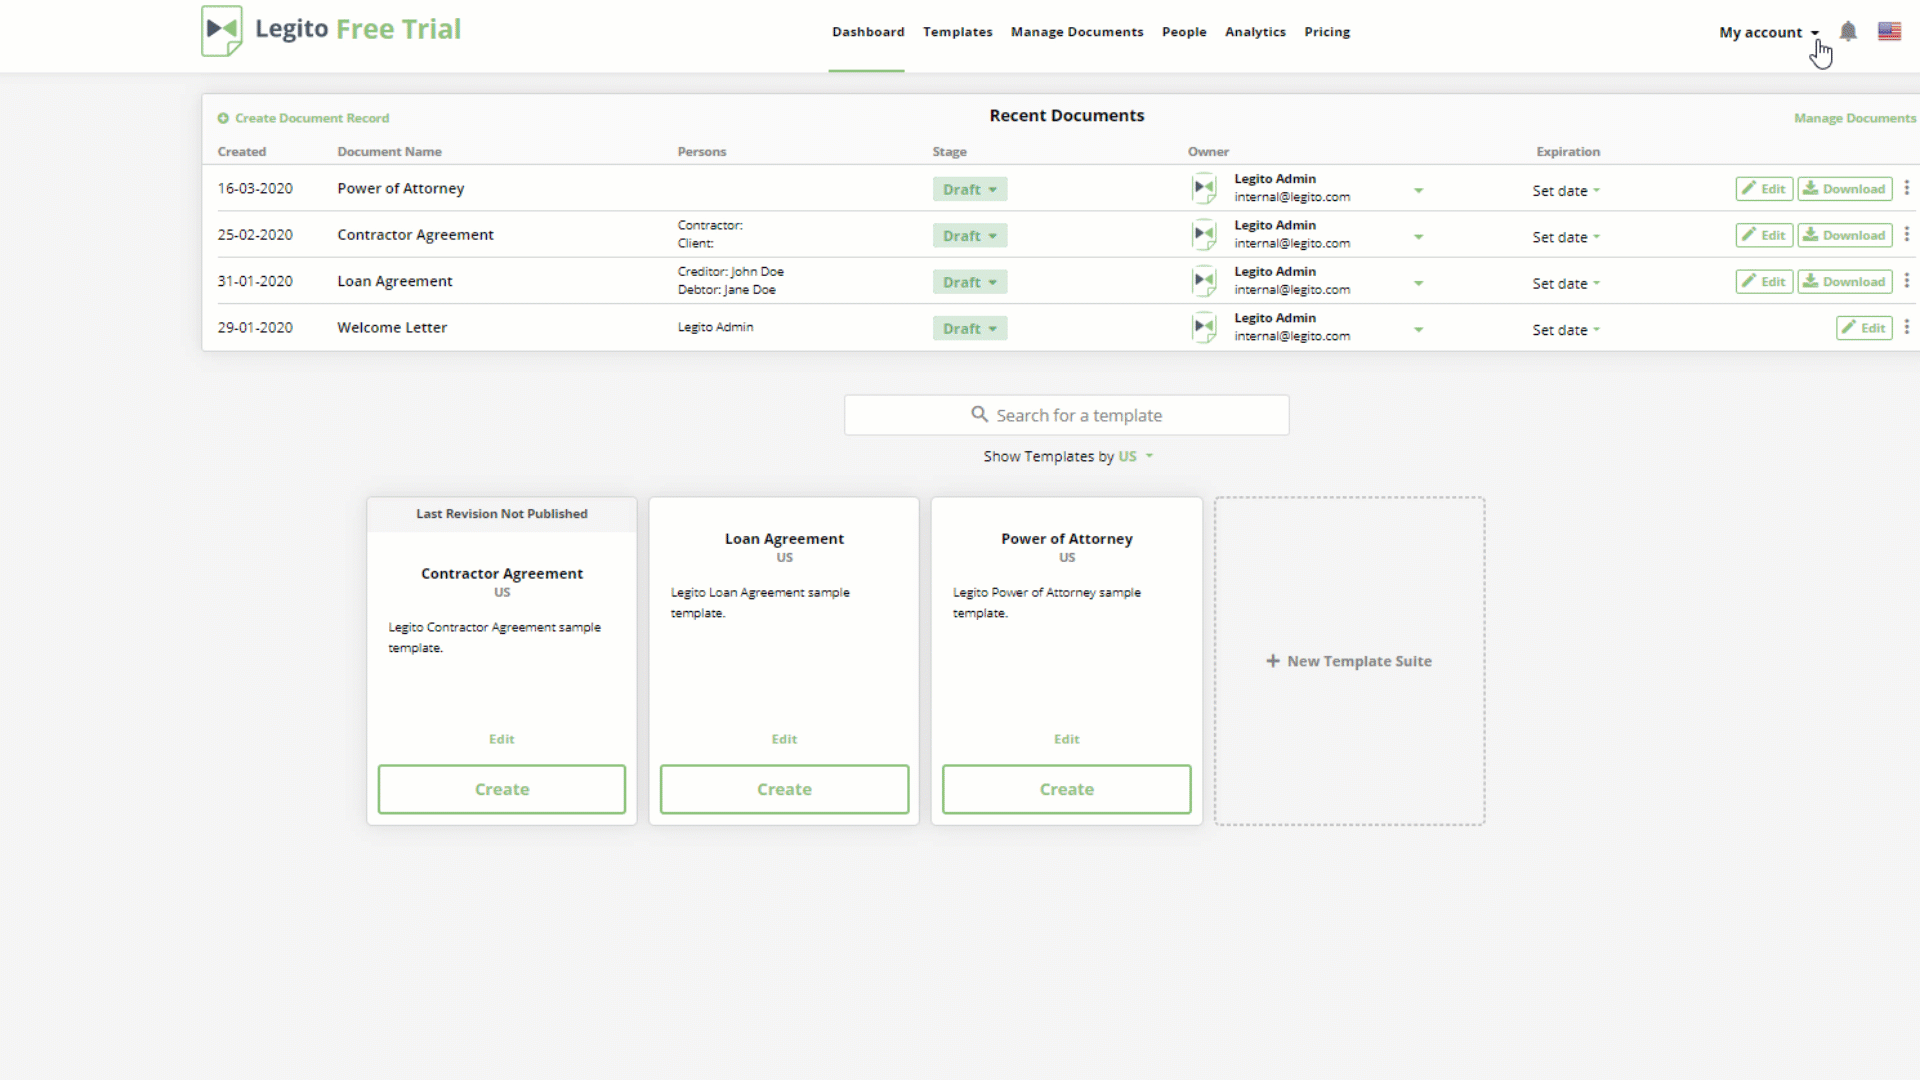Expand owner dropdown arrow for Power of Attorney
Screen dimensions: 1920x1080
pyautogui.click(x=1418, y=190)
